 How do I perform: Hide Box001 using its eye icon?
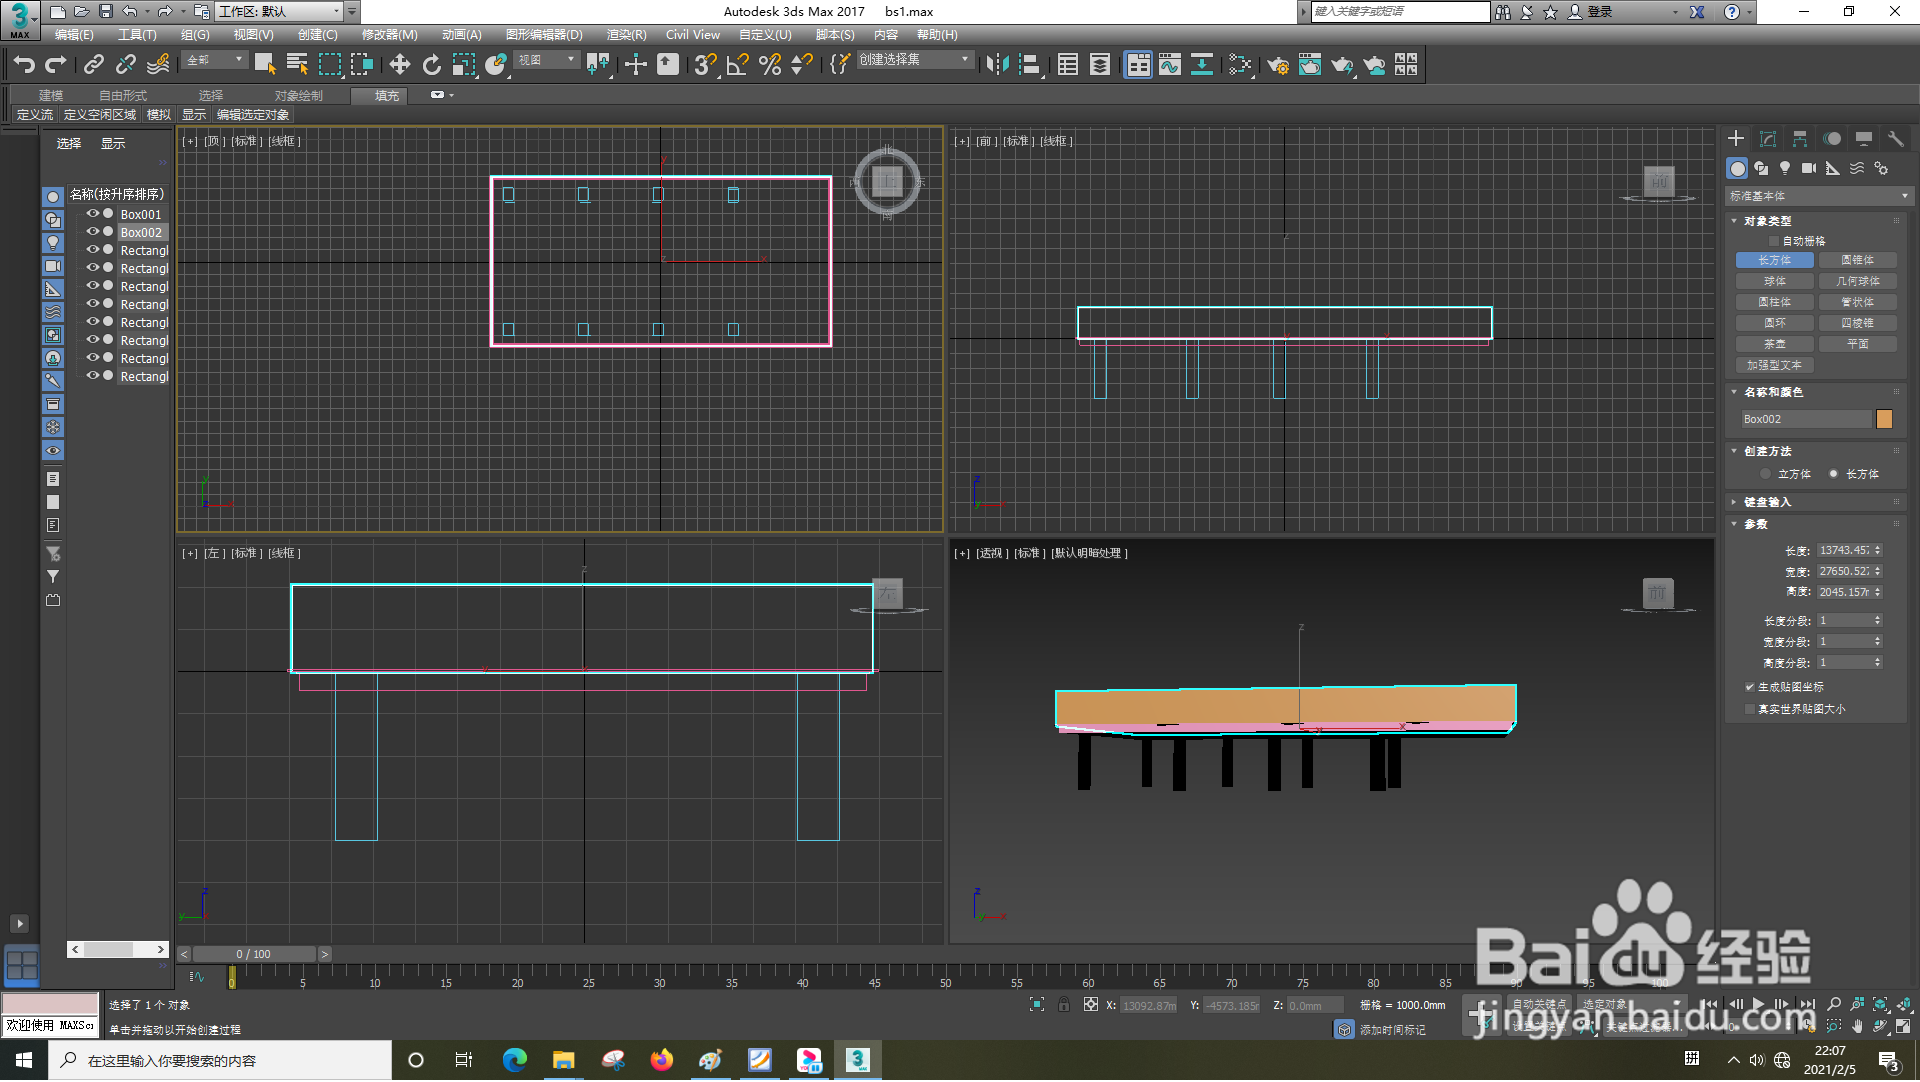coord(92,214)
